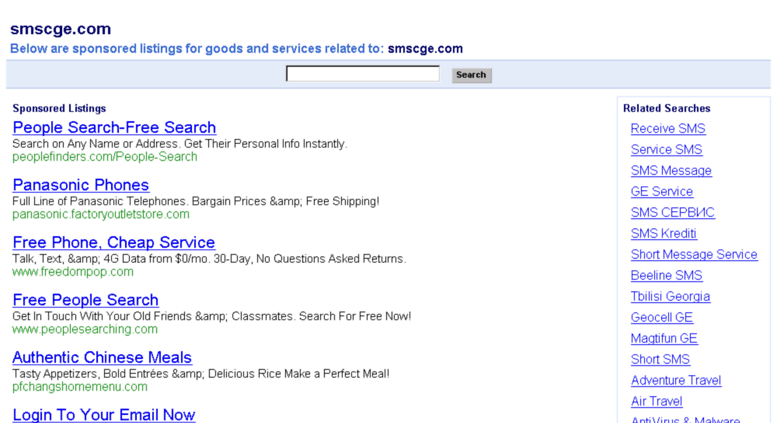
Task: Select SMS Krediti related search
Action: [x=664, y=233]
